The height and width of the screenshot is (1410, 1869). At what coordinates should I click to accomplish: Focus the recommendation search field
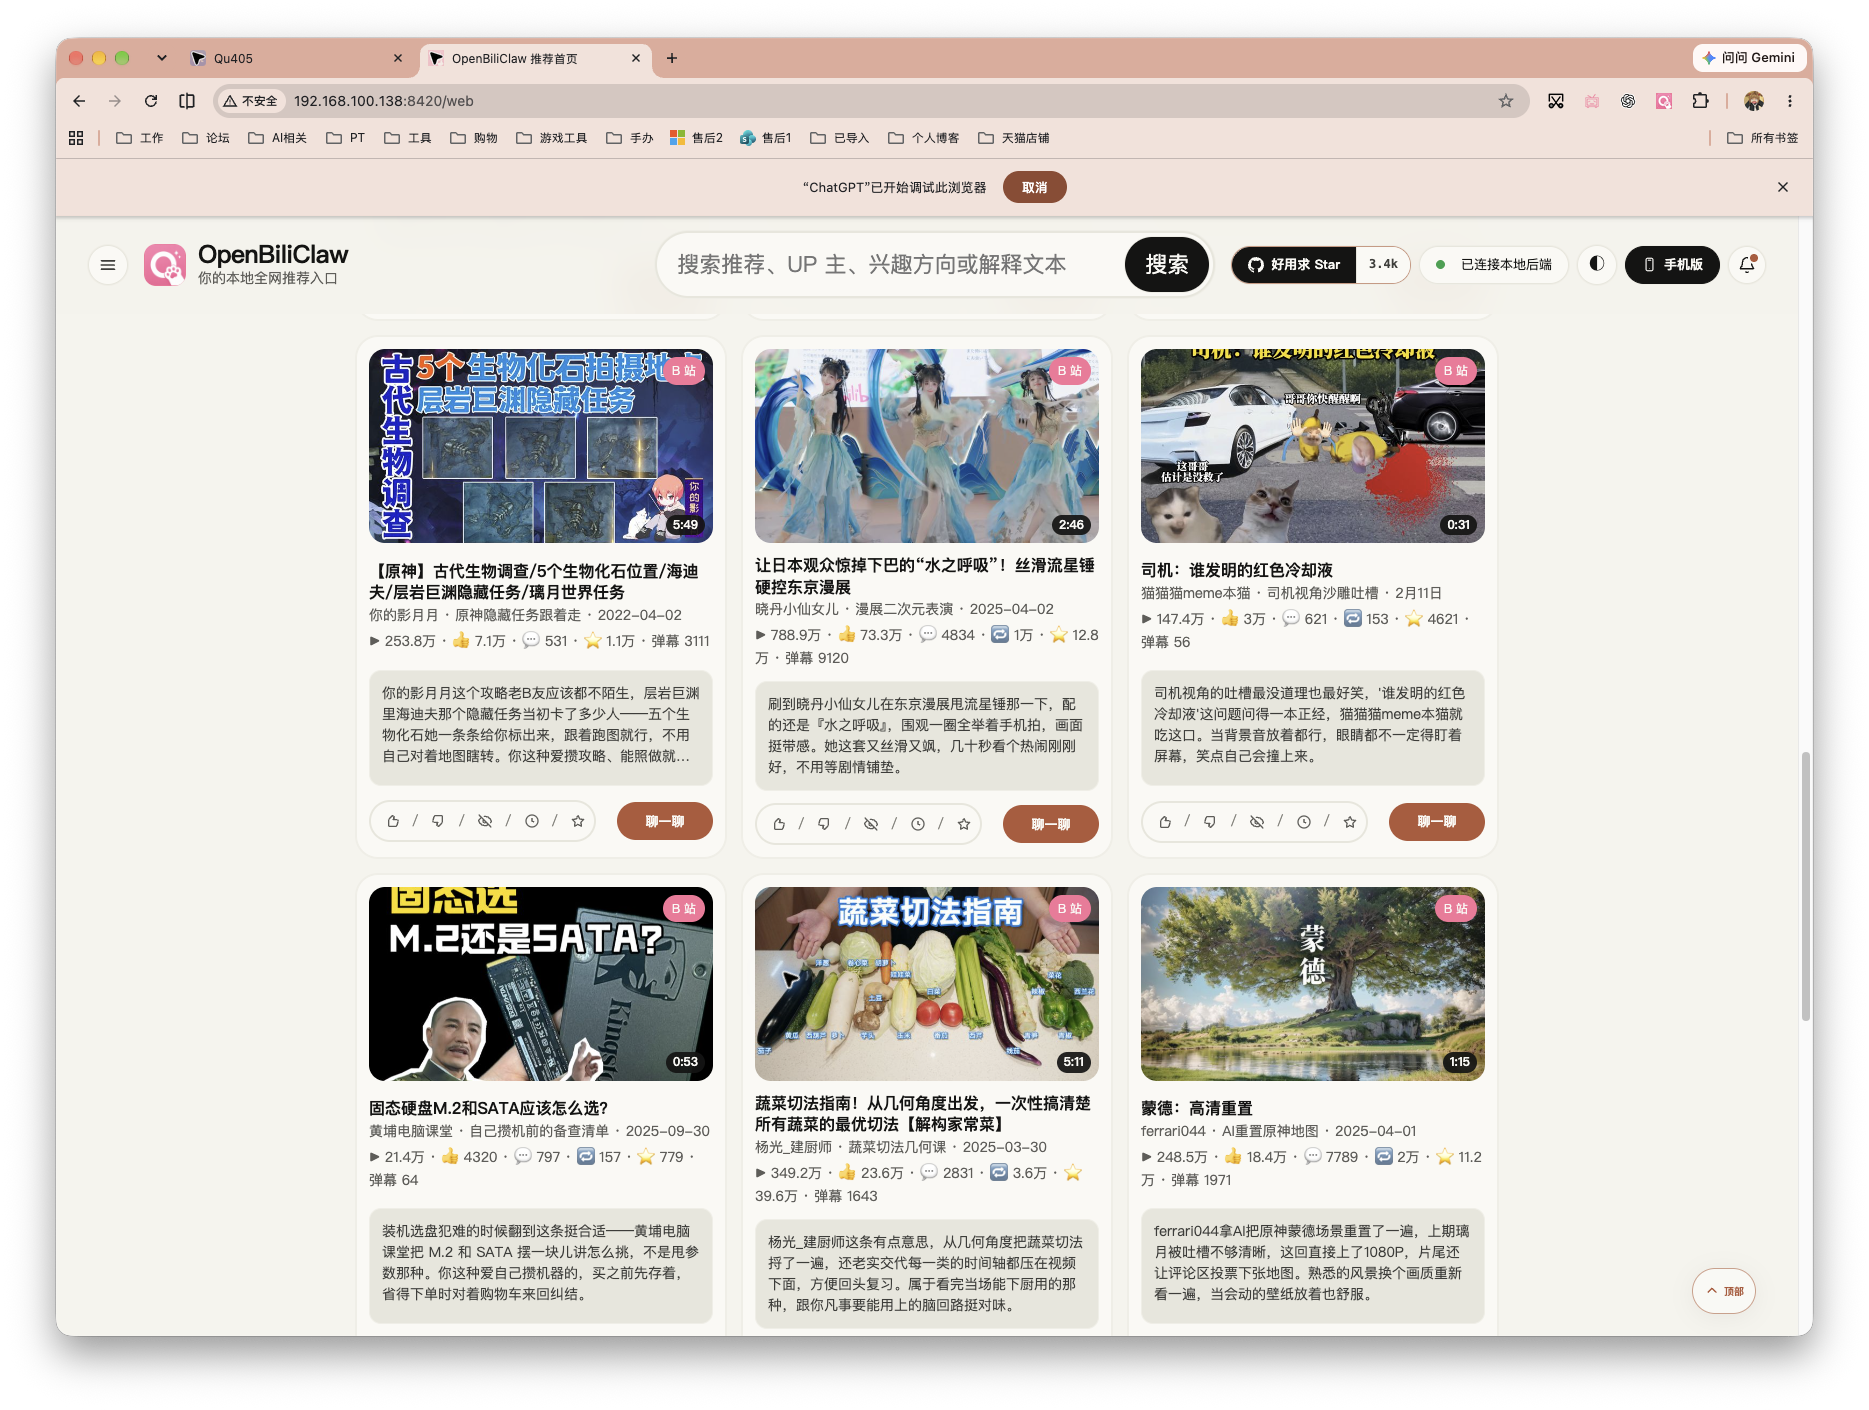(x=890, y=265)
